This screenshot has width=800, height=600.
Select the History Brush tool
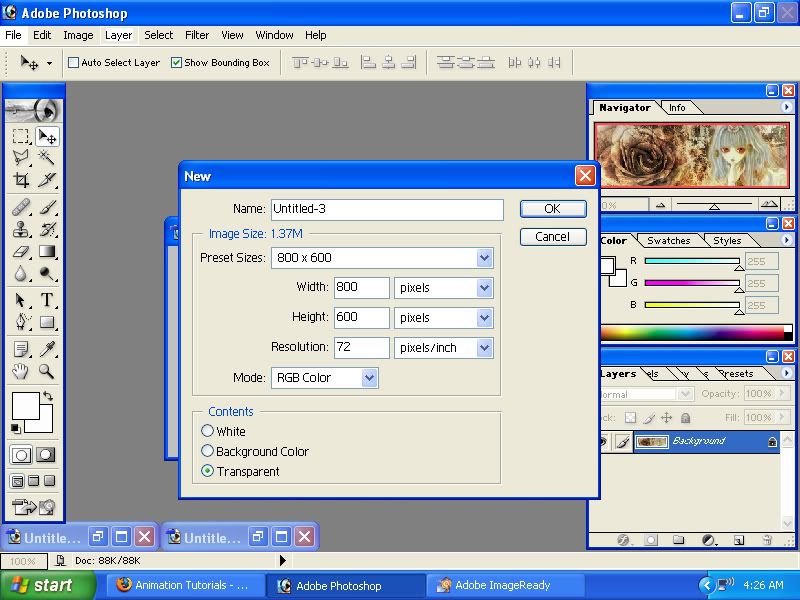coord(47,230)
